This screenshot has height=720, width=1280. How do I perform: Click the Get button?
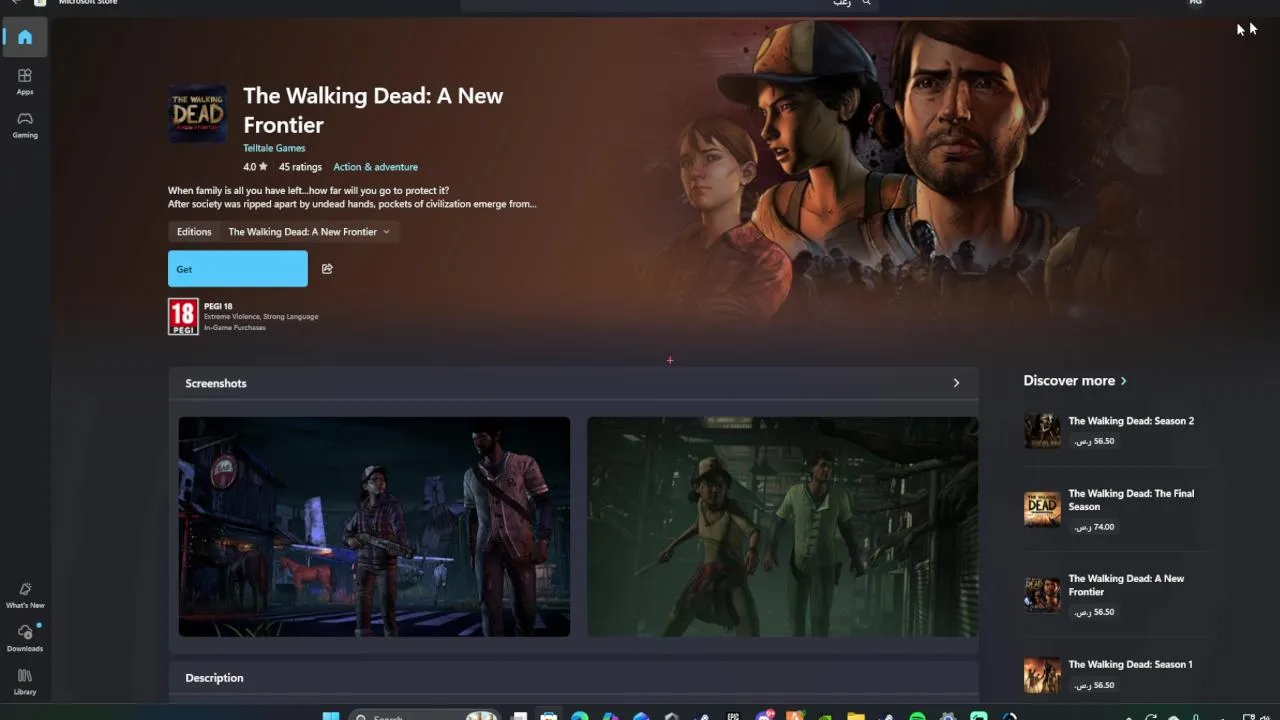pos(238,269)
